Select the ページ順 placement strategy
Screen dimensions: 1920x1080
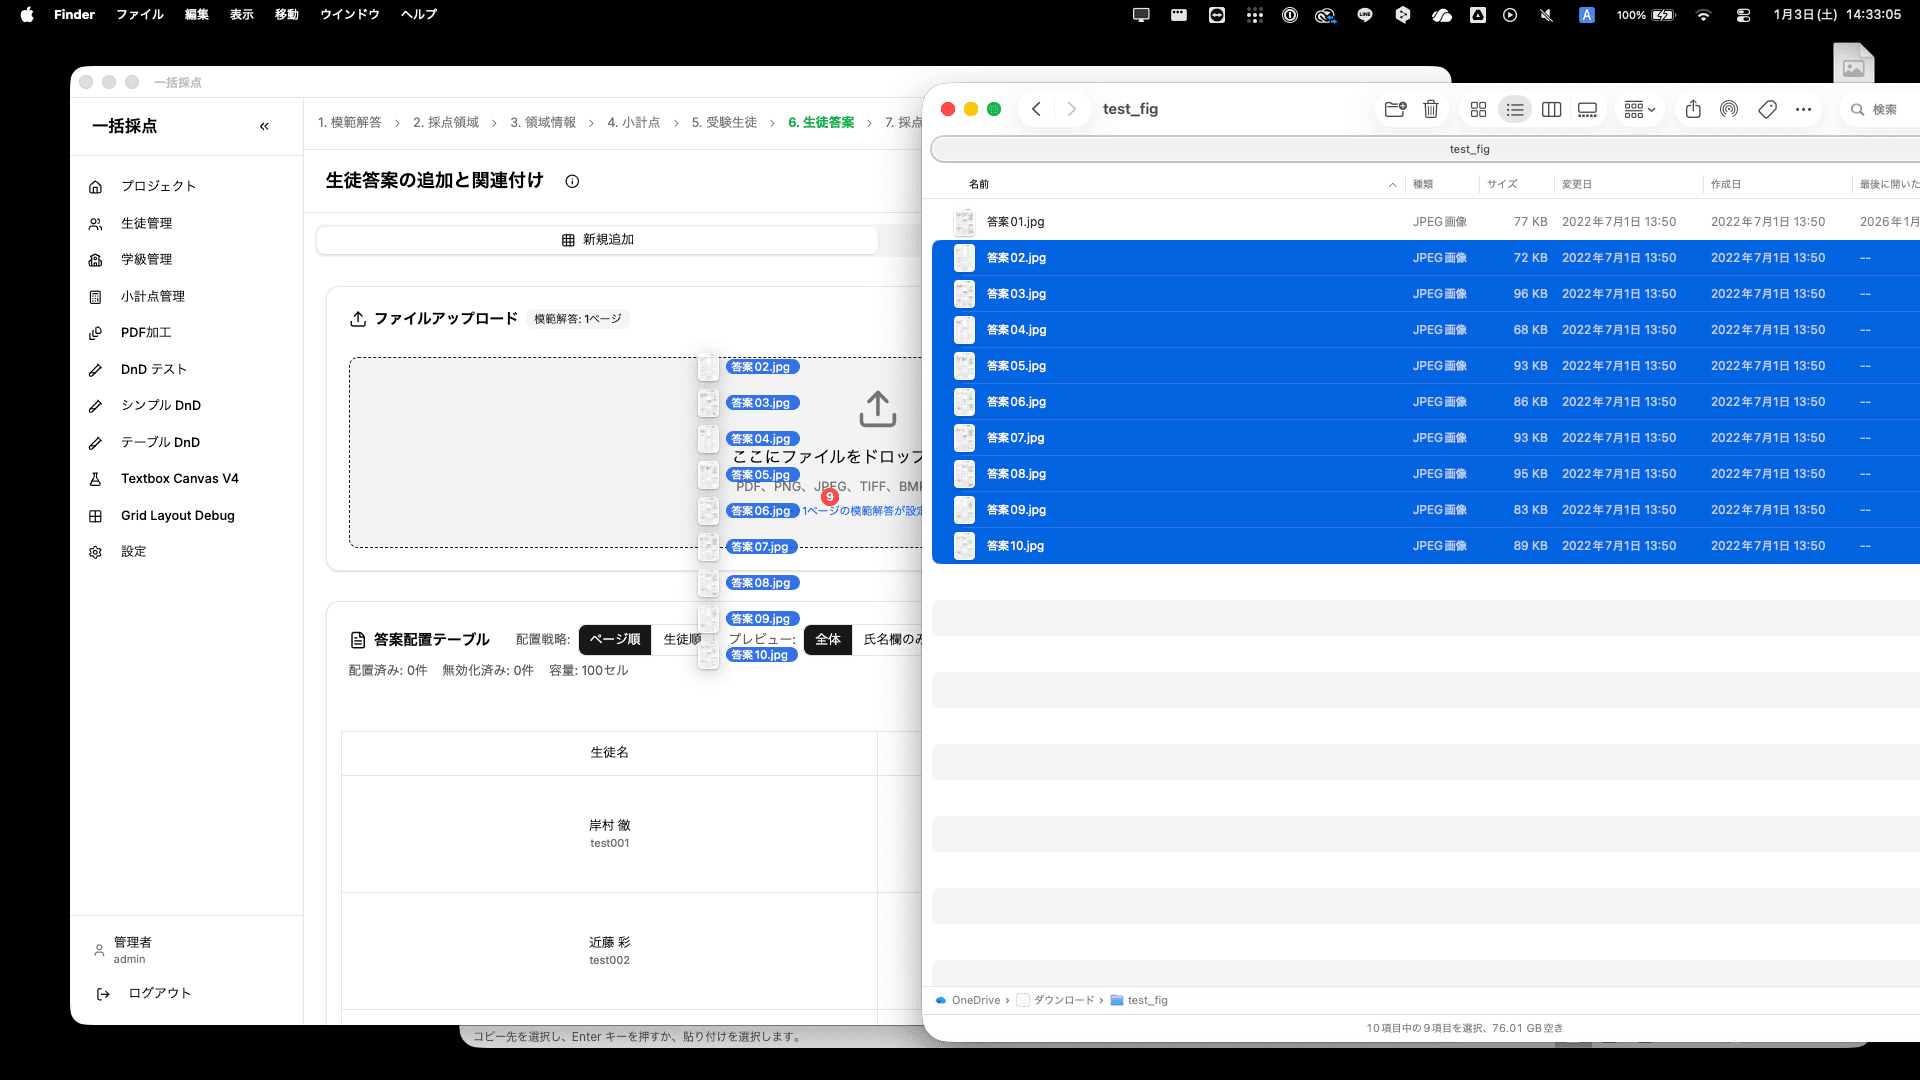(x=614, y=639)
